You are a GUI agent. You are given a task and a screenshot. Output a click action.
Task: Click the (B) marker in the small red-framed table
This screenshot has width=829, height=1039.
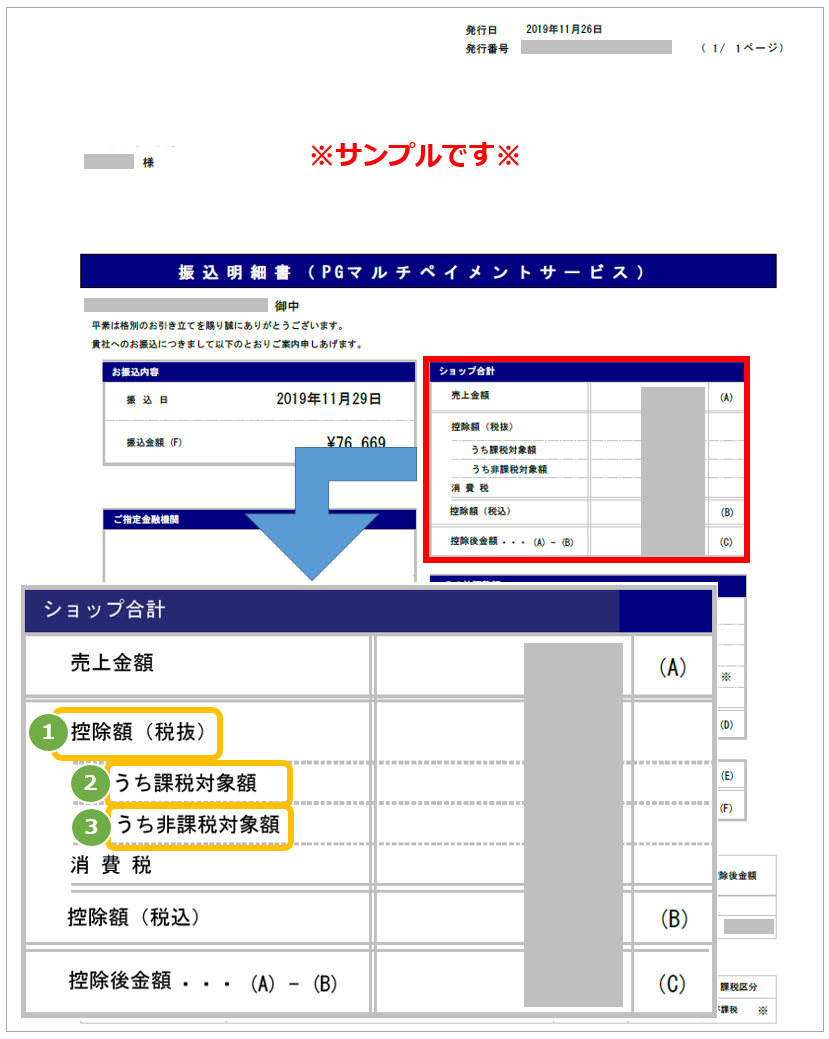(726, 512)
